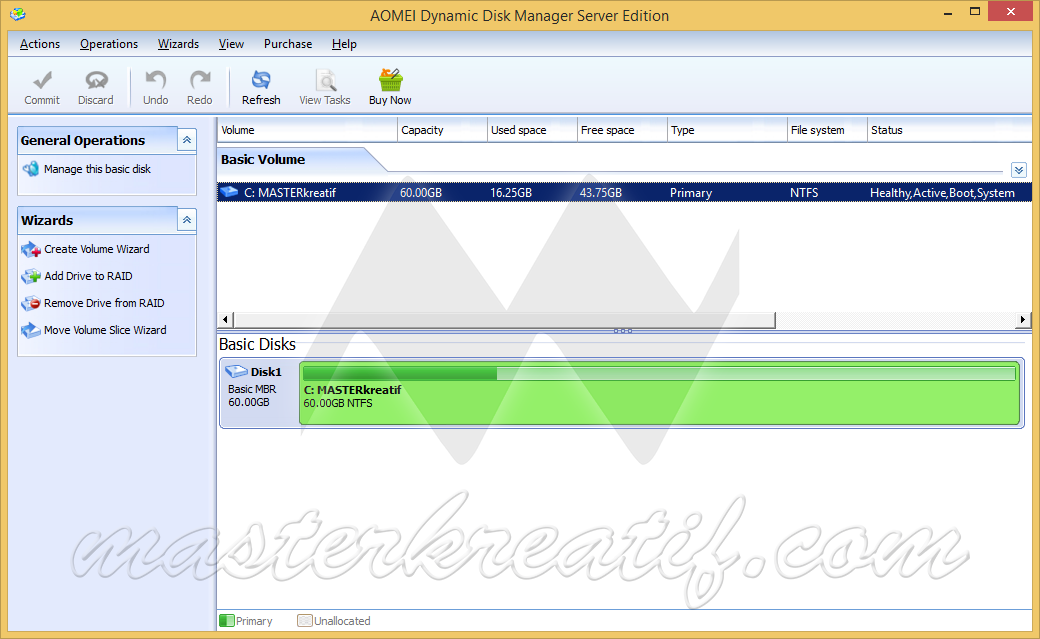Click the horizontal scrollbar thumb
This screenshot has width=1040, height=639.
pyautogui.click(x=504, y=320)
